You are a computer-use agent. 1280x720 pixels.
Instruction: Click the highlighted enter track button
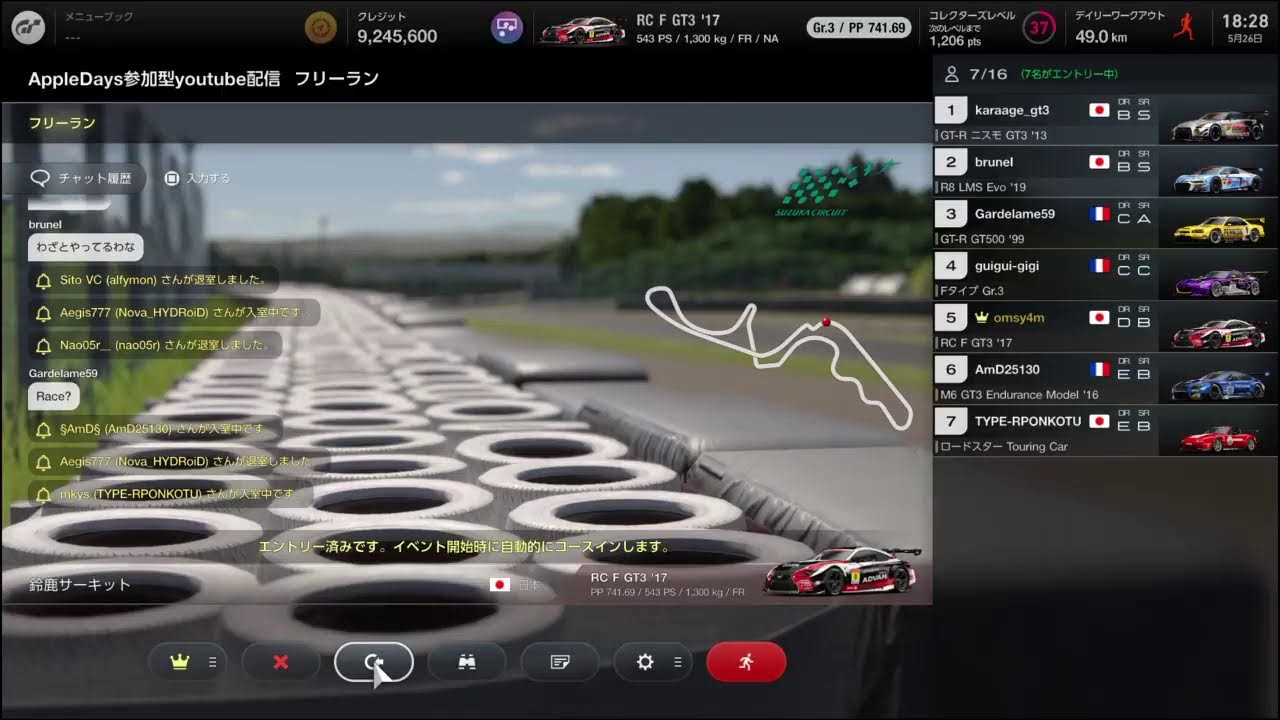click(374, 662)
